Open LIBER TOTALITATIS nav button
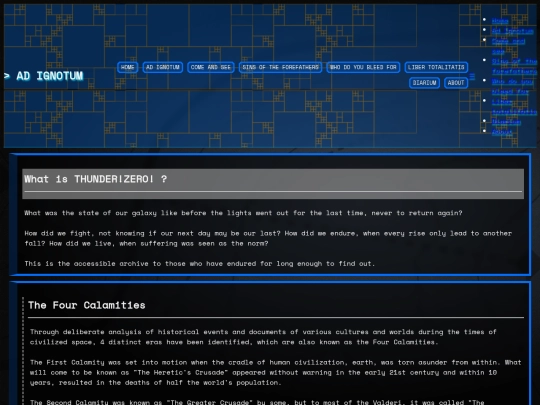 (436, 67)
